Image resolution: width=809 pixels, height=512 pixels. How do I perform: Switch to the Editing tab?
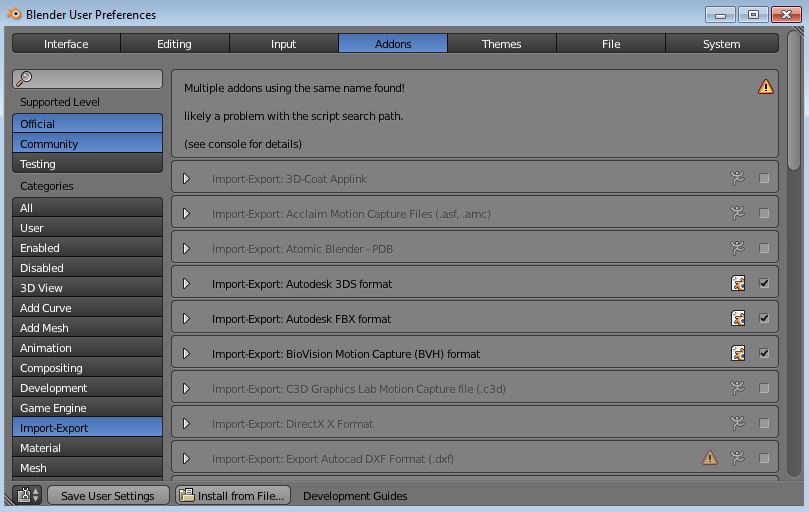[174, 44]
